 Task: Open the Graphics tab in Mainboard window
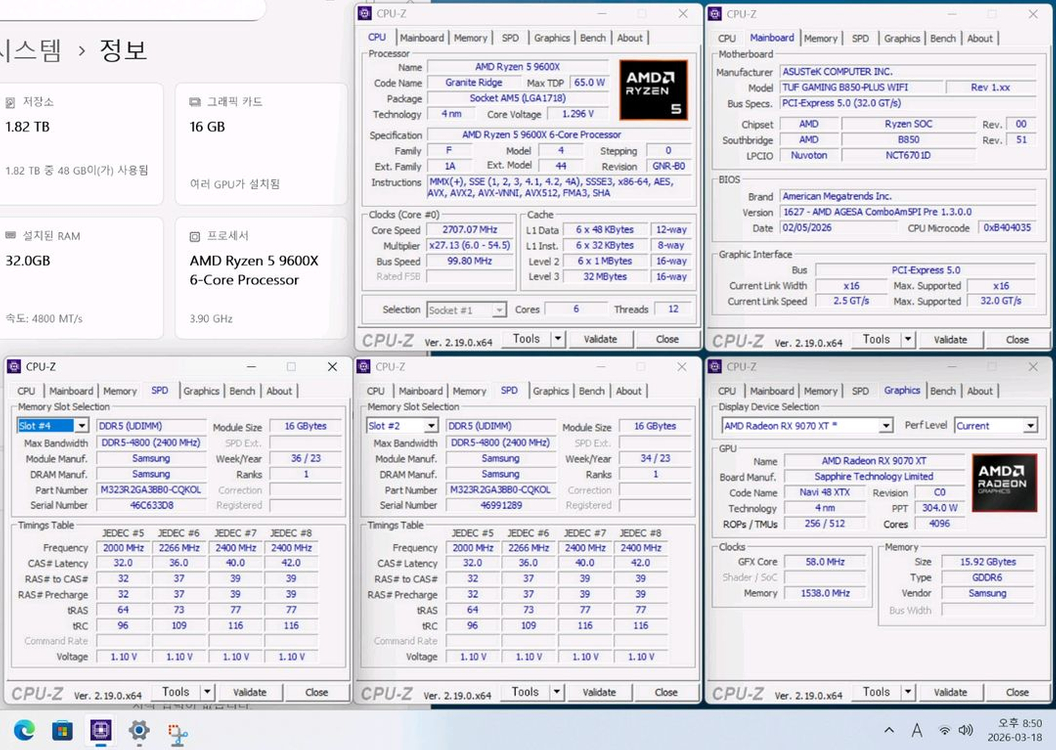point(902,37)
